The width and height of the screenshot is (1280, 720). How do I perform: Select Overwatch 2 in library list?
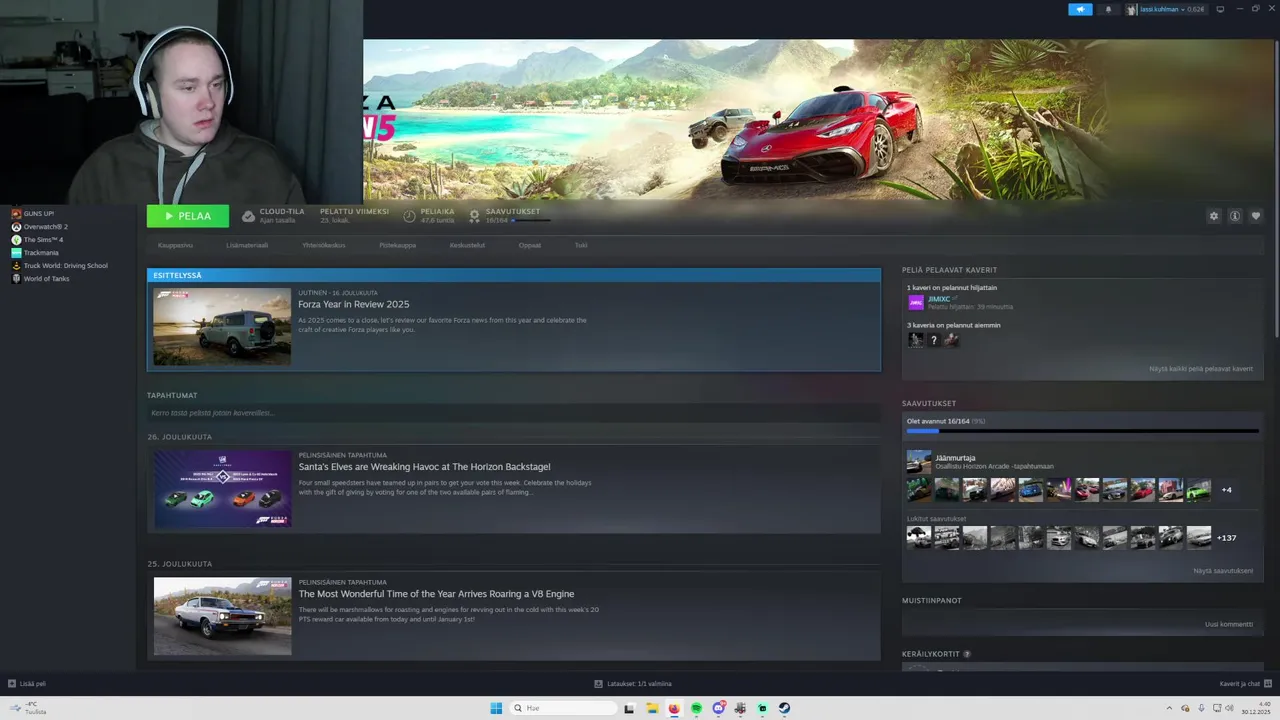point(39,227)
